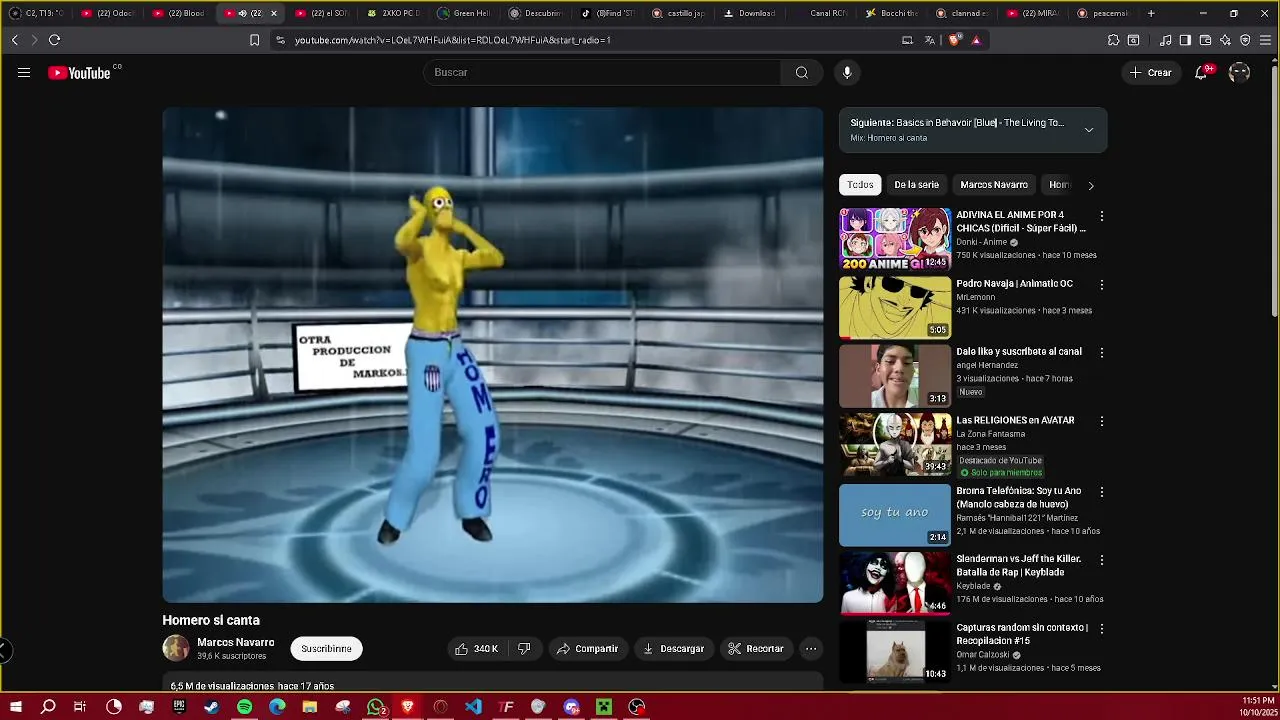Open options for Slenderman vs Jeff video
1280x720 pixels.
(x=1102, y=560)
